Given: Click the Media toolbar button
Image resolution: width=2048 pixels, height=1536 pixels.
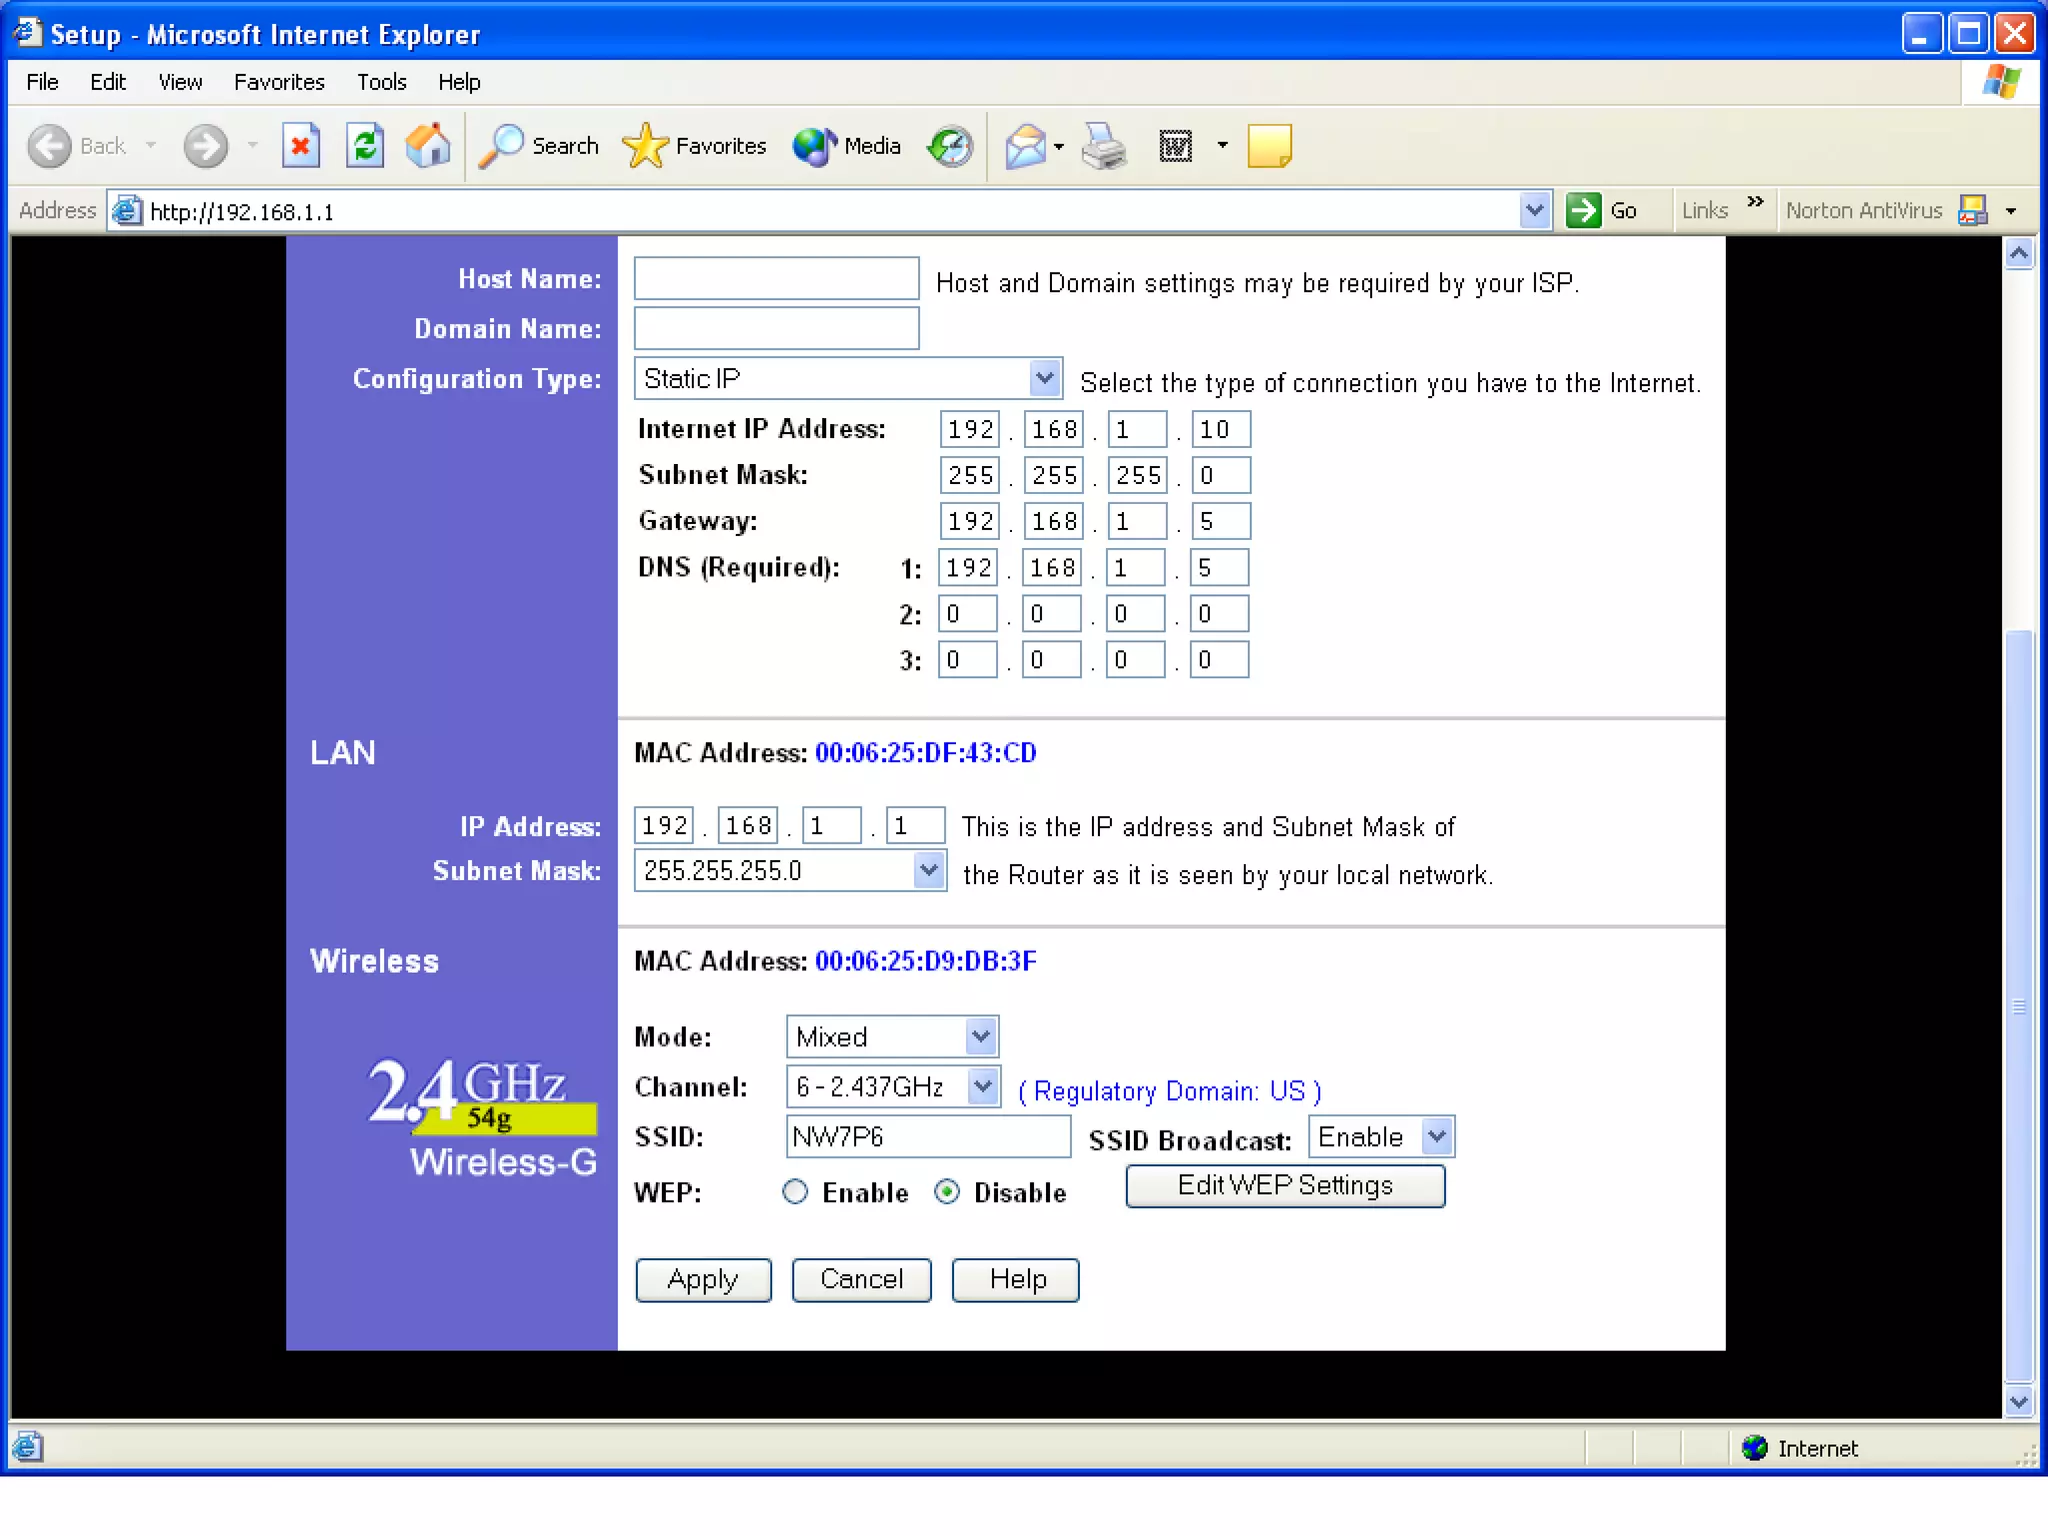Looking at the screenshot, I should click(847, 147).
